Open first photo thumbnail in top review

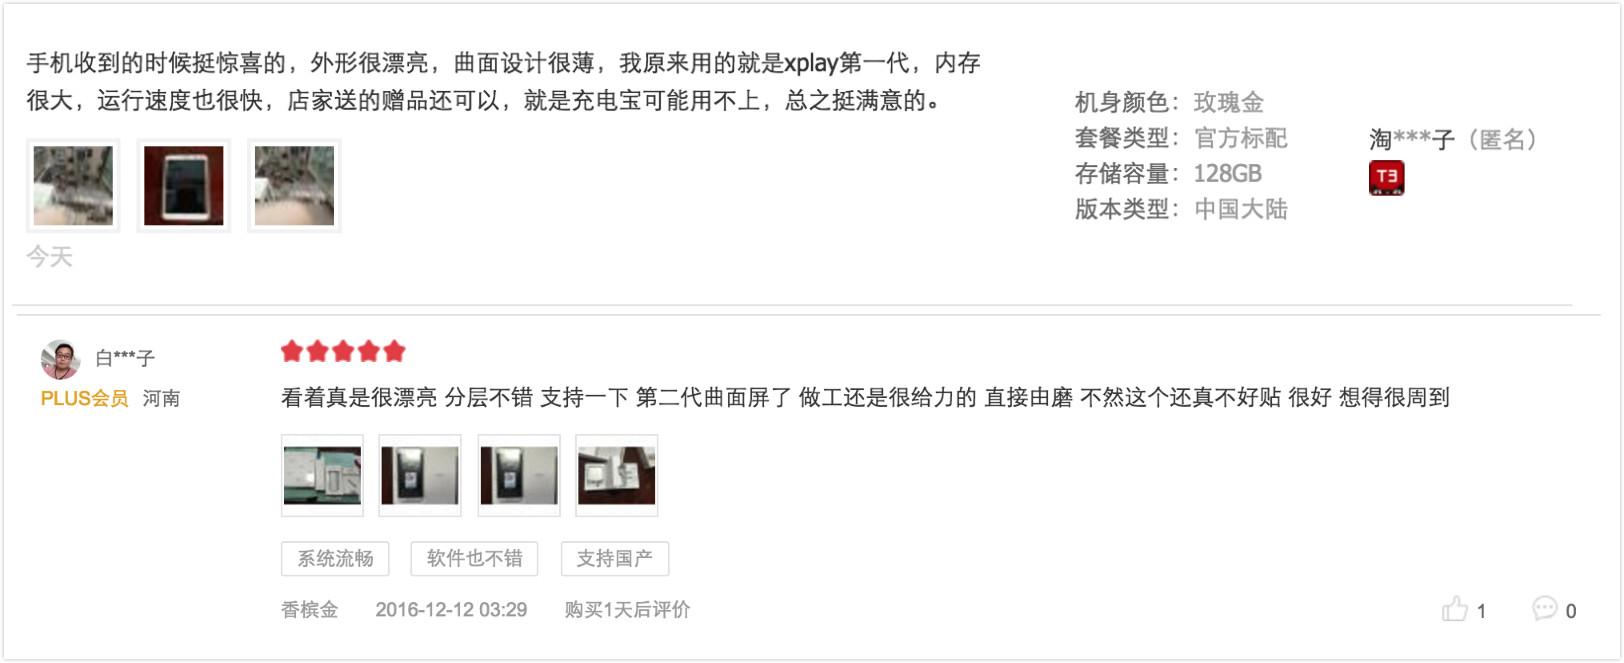(73, 186)
